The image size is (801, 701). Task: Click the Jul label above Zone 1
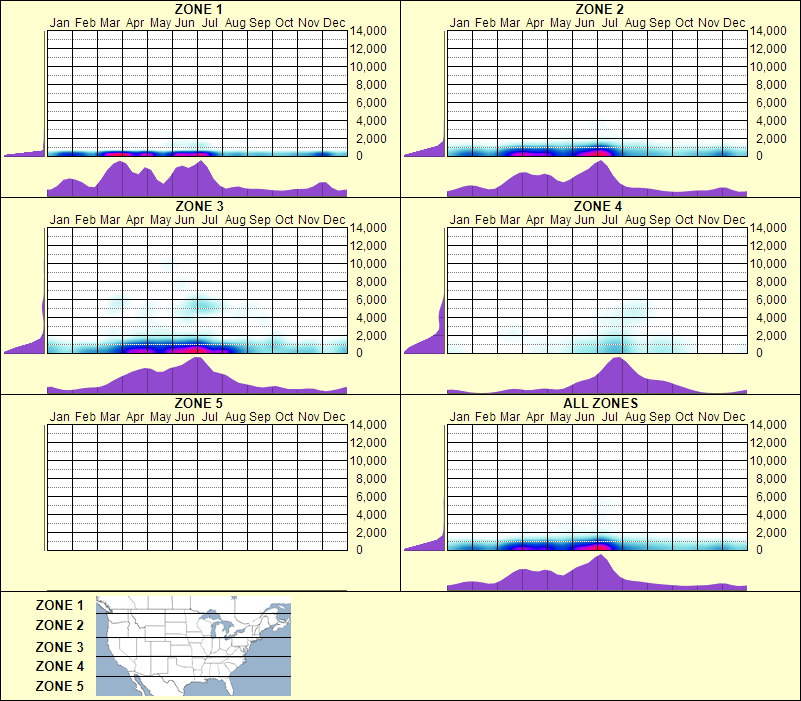pos(209,23)
